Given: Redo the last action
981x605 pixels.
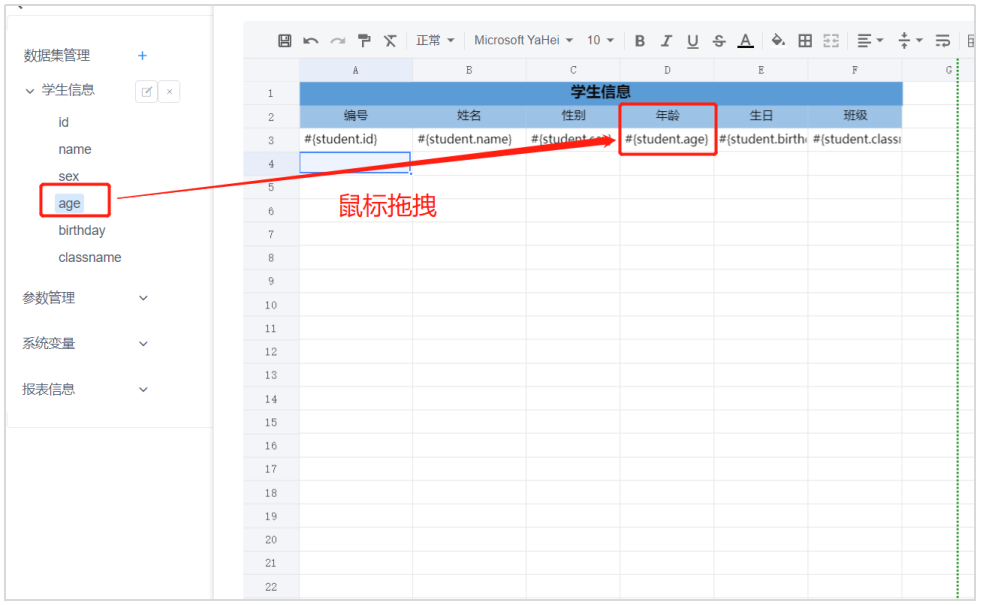Looking at the screenshot, I should tap(338, 41).
